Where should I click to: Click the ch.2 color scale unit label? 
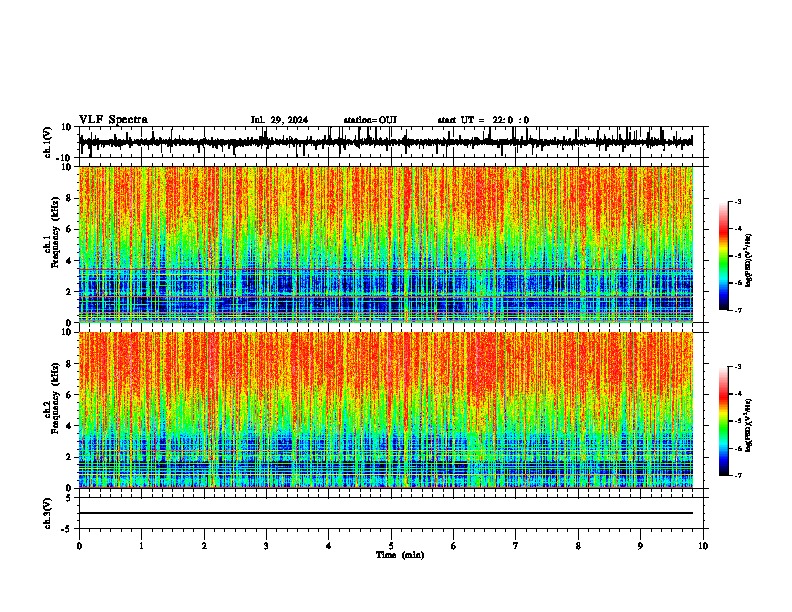pos(749,426)
